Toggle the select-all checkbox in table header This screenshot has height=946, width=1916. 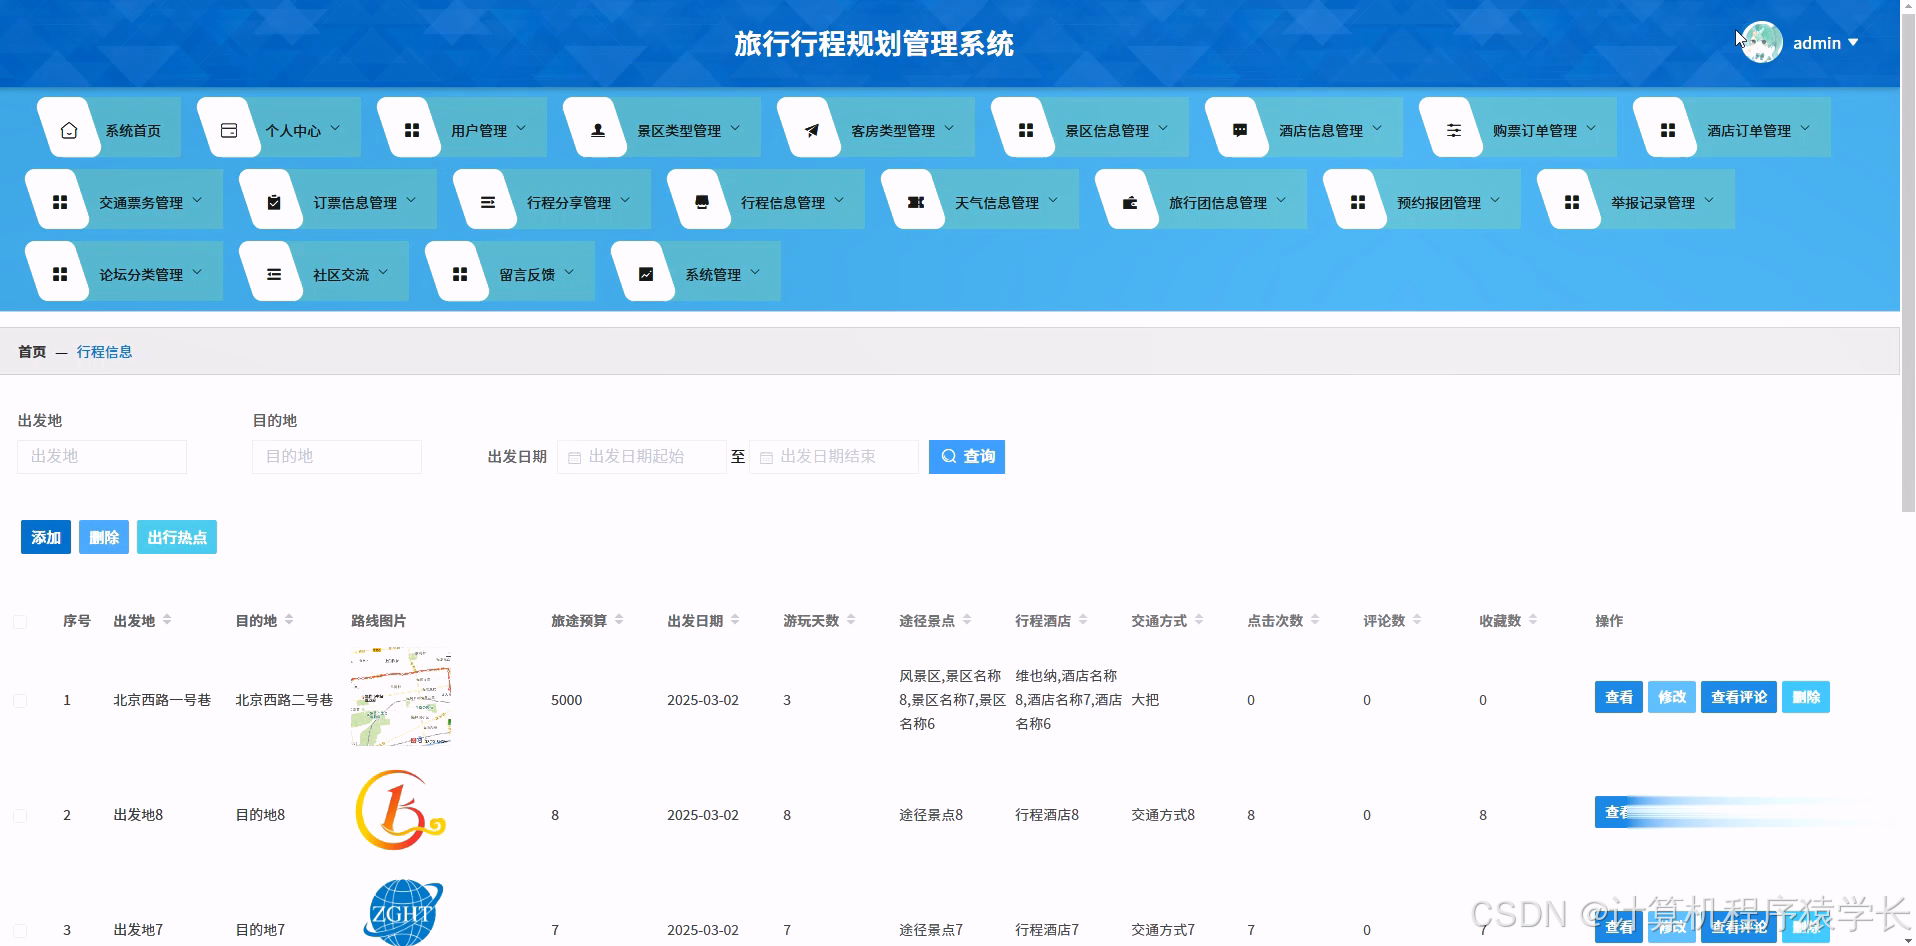[x=20, y=621]
